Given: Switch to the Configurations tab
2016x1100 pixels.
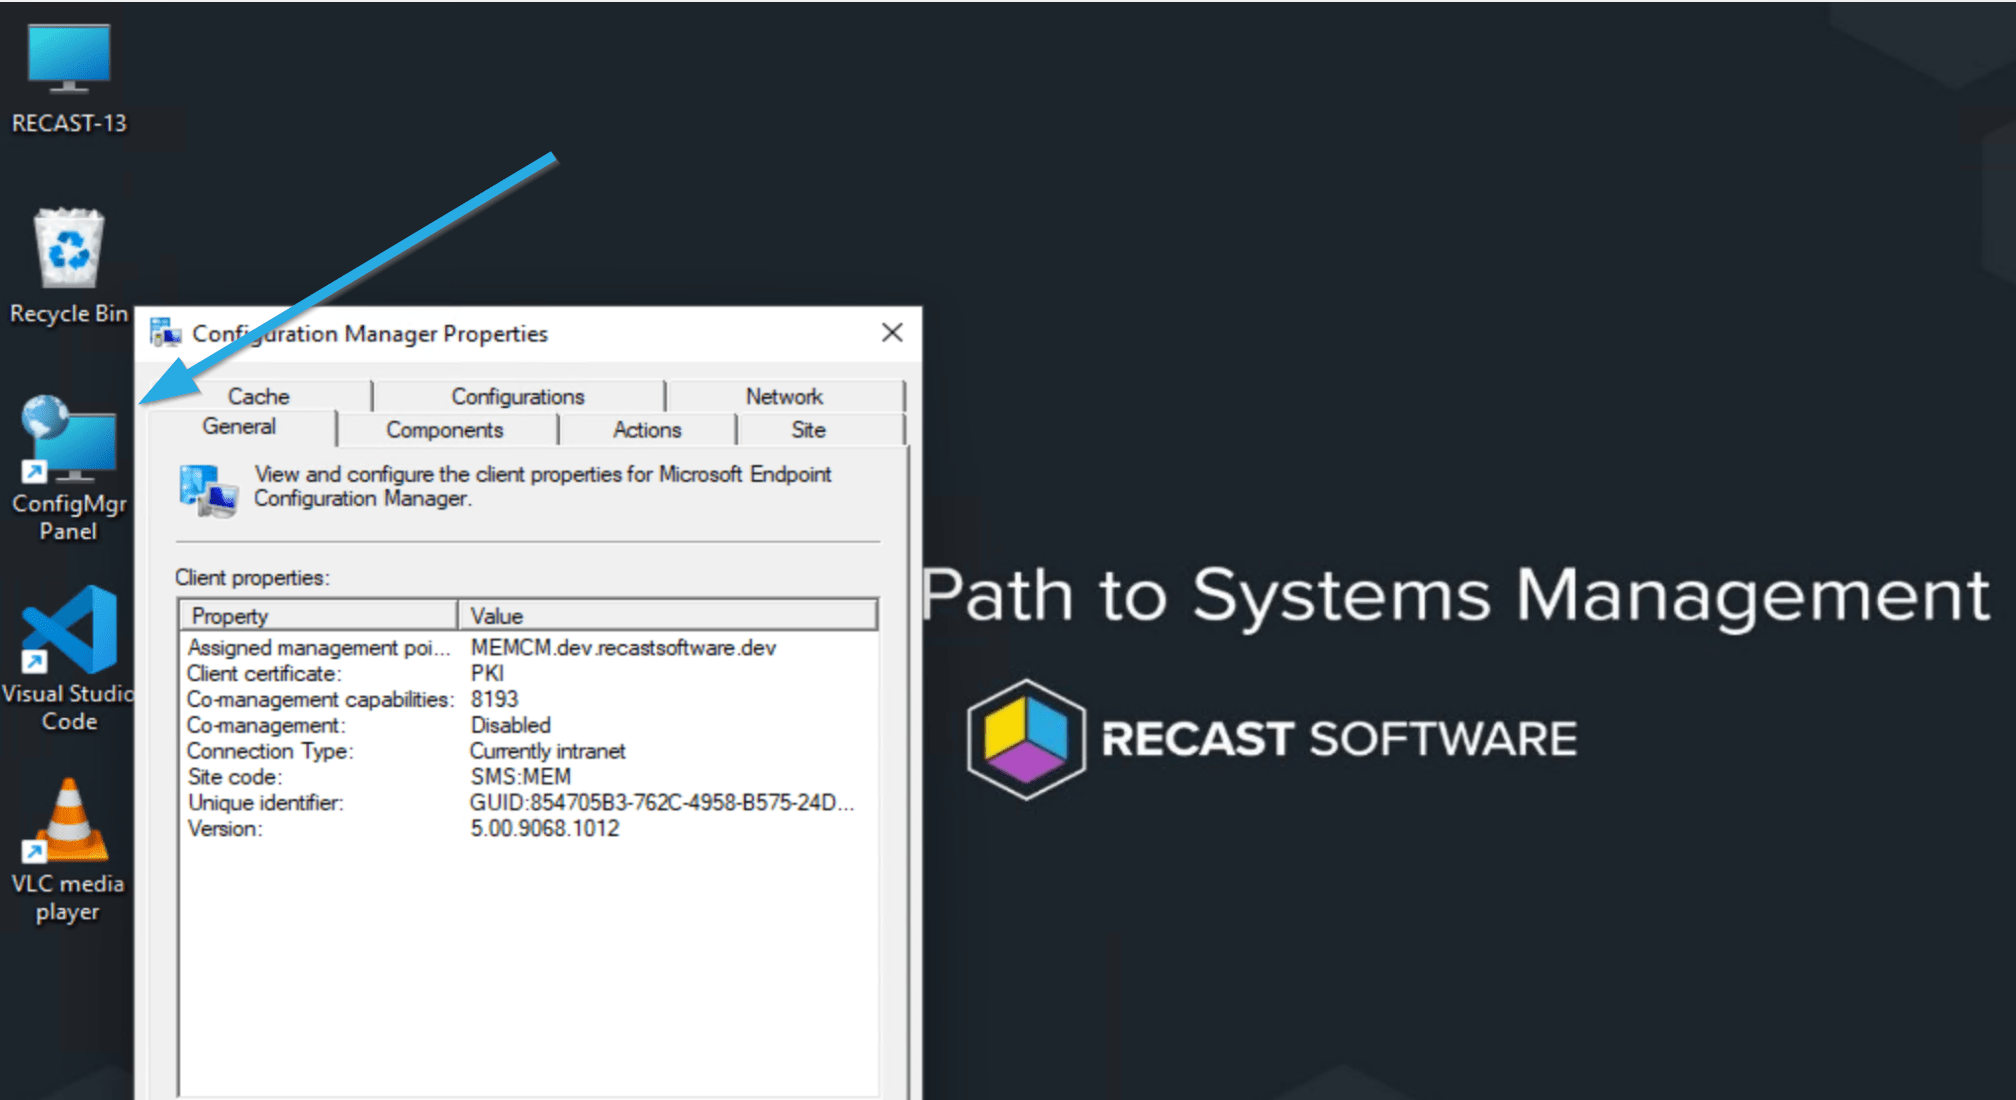Looking at the screenshot, I should point(517,396).
